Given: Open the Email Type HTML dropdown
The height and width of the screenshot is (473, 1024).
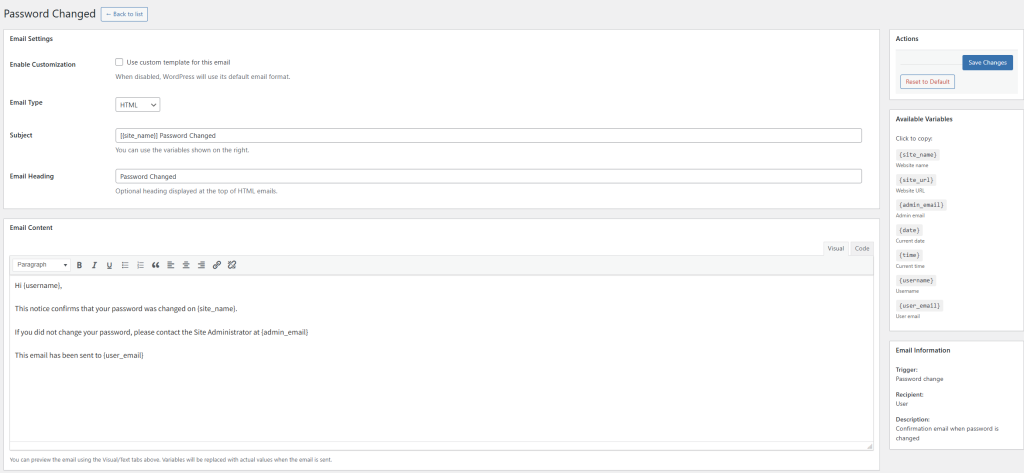Looking at the screenshot, I should [x=138, y=105].
